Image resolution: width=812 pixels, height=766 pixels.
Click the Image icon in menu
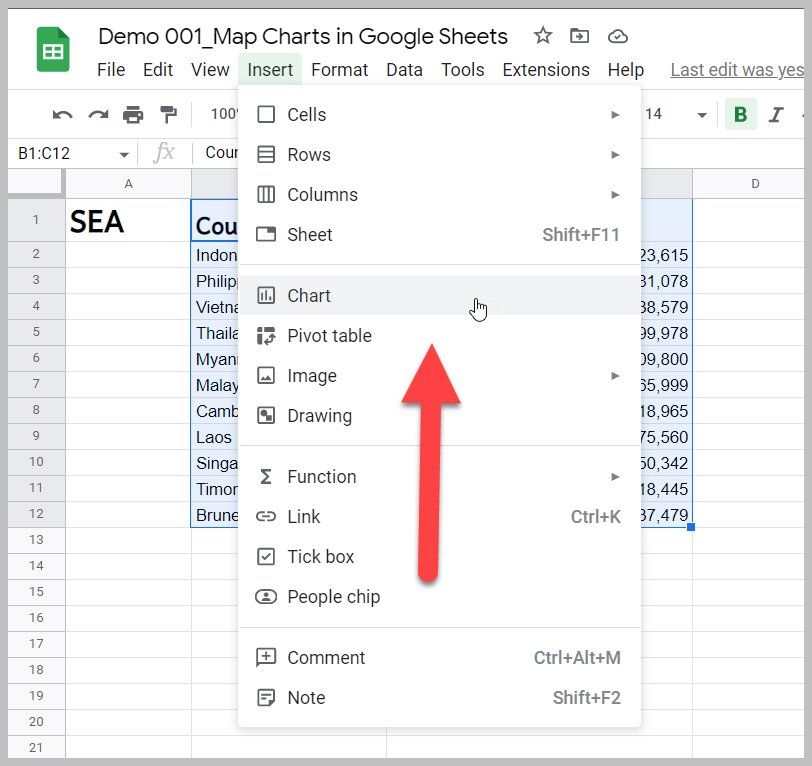coord(266,375)
